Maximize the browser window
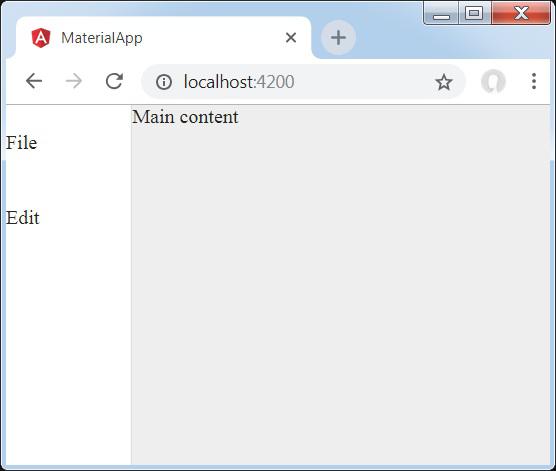This screenshot has width=556, height=471. [474, 13]
